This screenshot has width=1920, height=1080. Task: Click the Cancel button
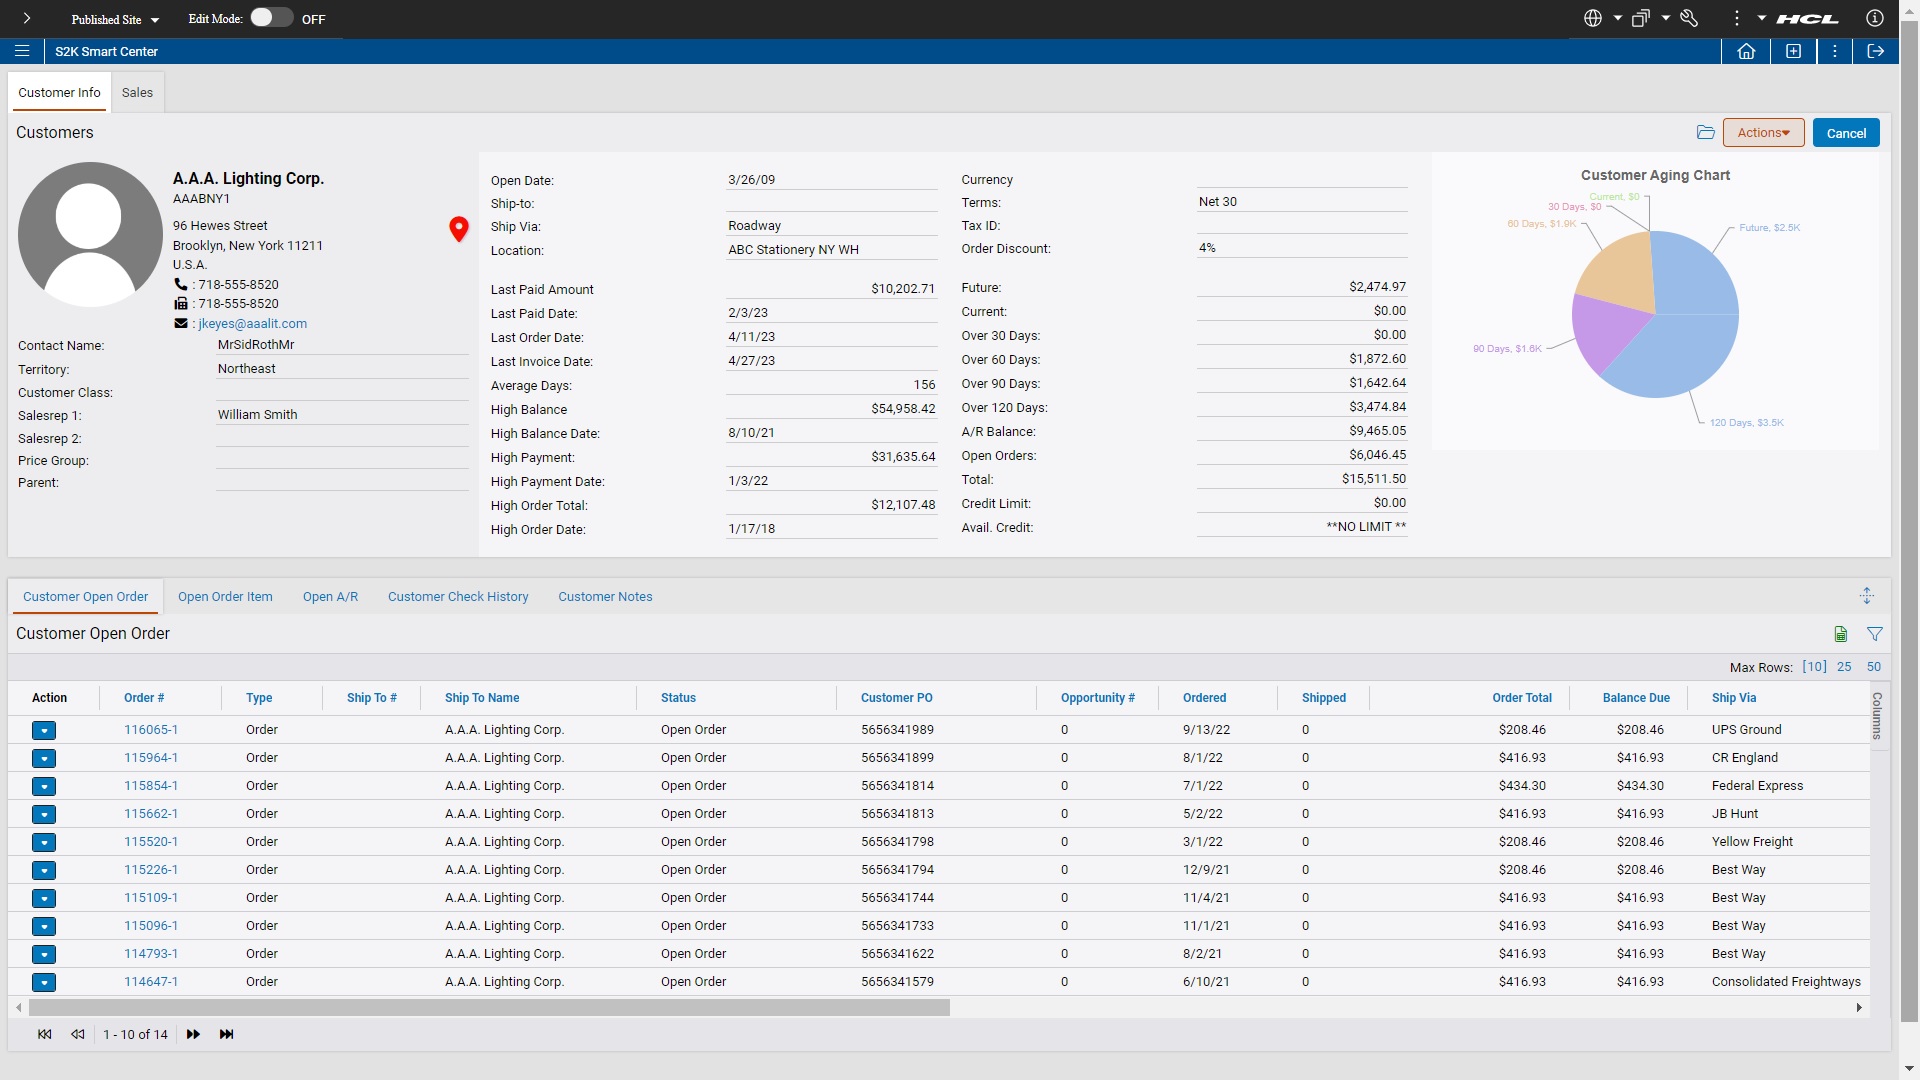(x=1845, y=132)
